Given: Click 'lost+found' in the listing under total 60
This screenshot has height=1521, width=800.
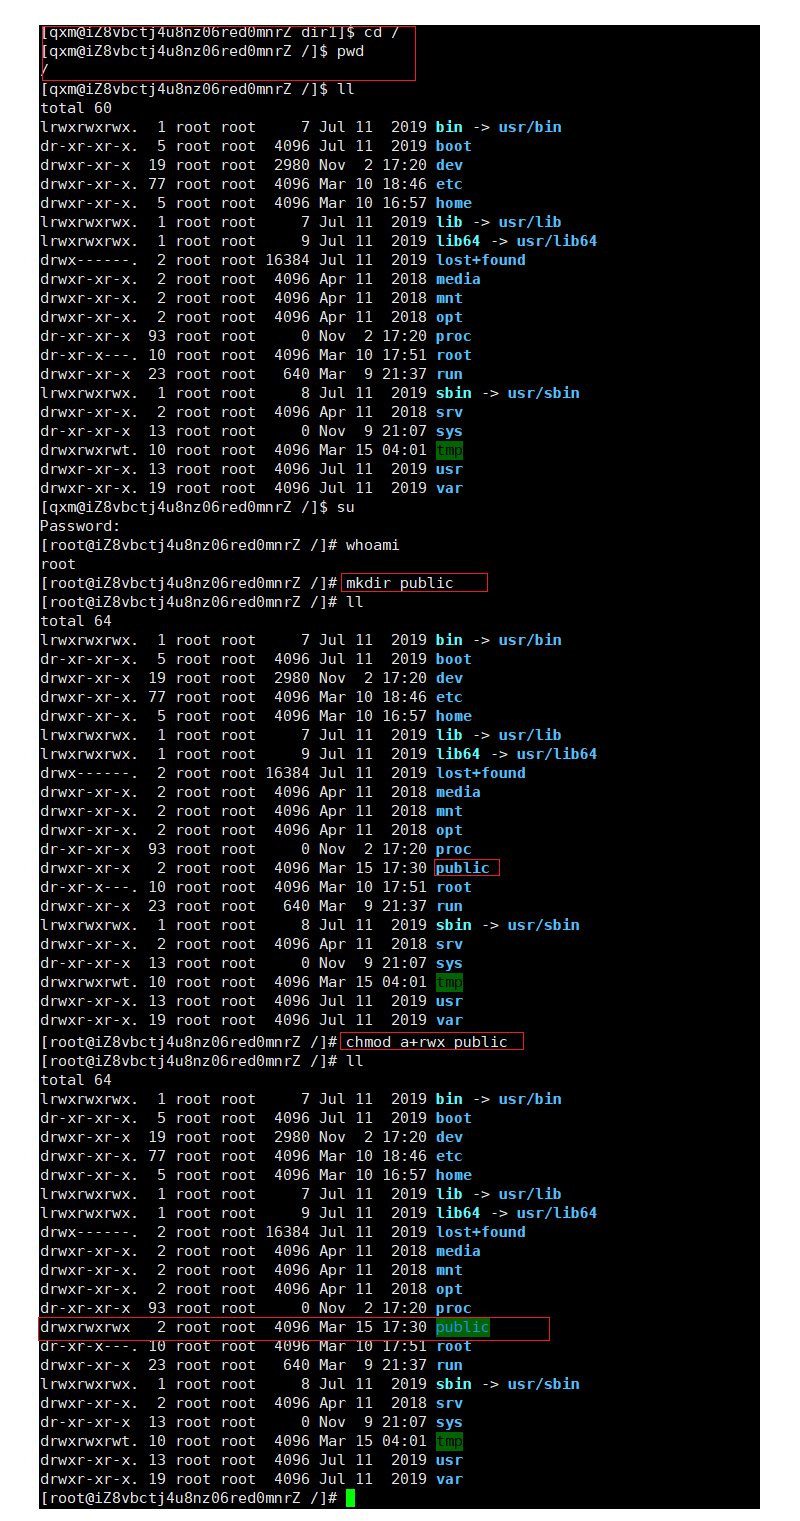Looking at the screenshot, I should pyautogui.click(x=481, y=260).
